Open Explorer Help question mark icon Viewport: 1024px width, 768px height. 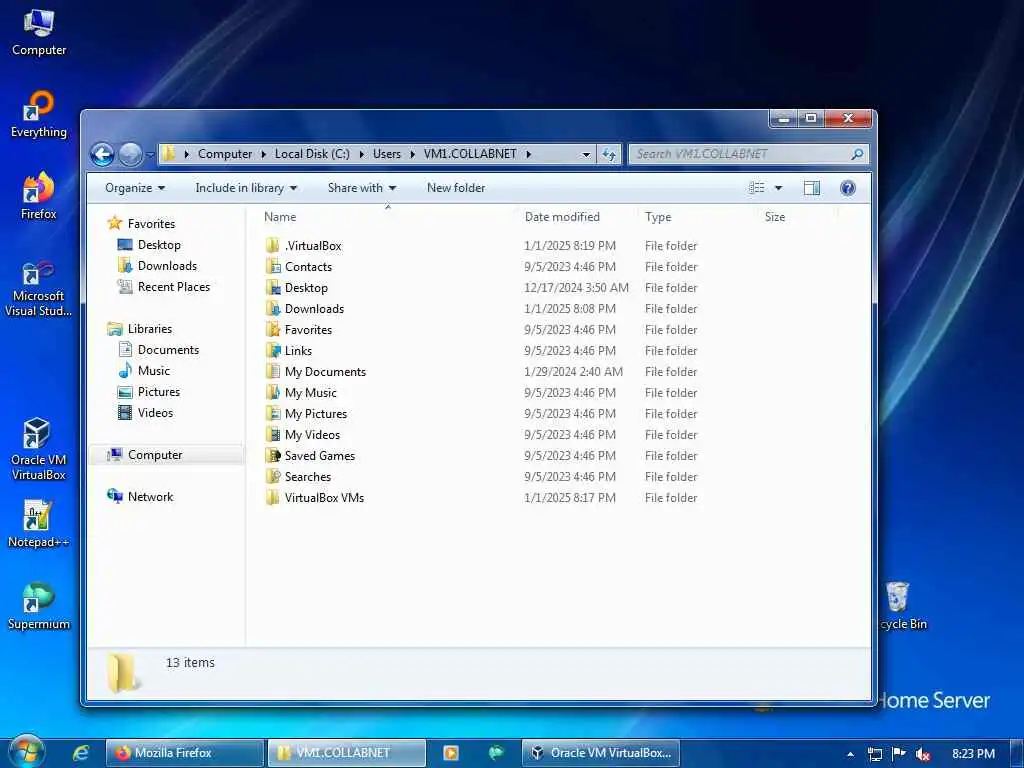click(x=848, y=188)
